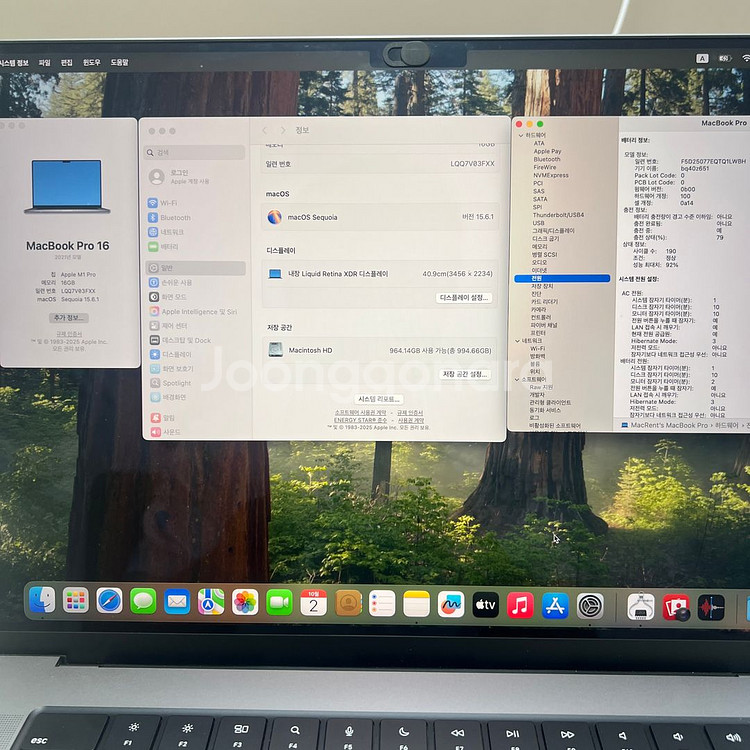Screen dimensions: 750x750
Task: Open Apple Intelligence 및 Siri settings
Action: click(198, 311)
